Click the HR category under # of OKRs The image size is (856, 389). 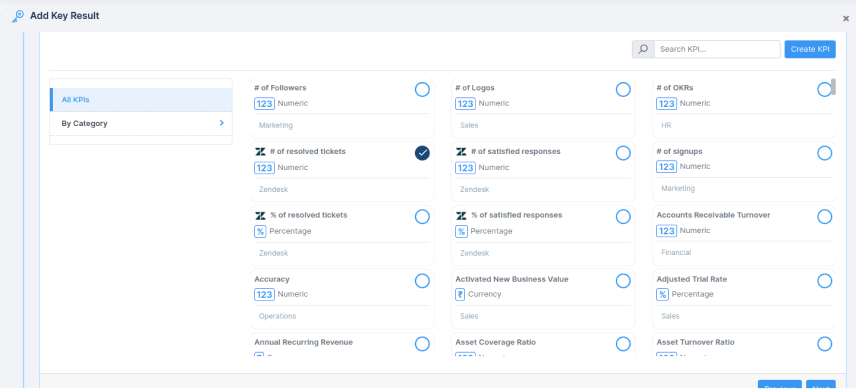pyautogui.click(x=666, y=125)
